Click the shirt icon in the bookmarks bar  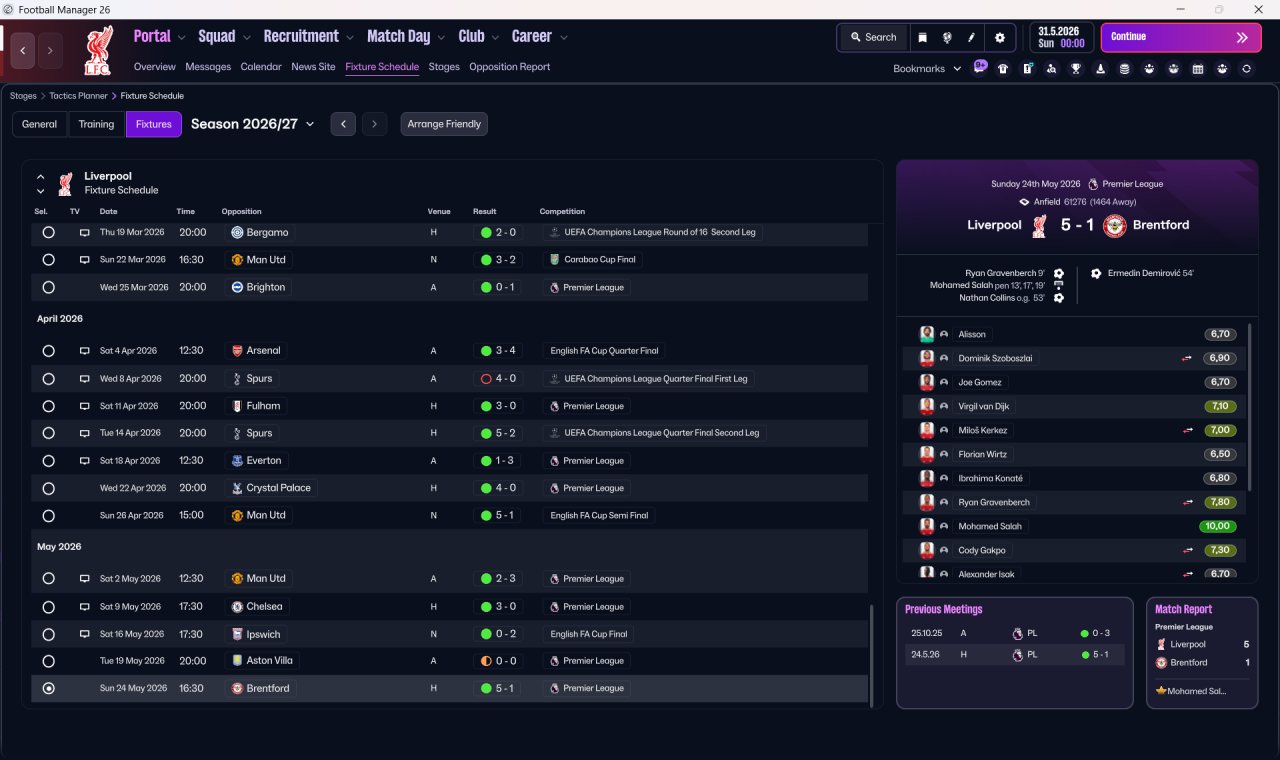pyautogui.click(x=1003, y=69)
